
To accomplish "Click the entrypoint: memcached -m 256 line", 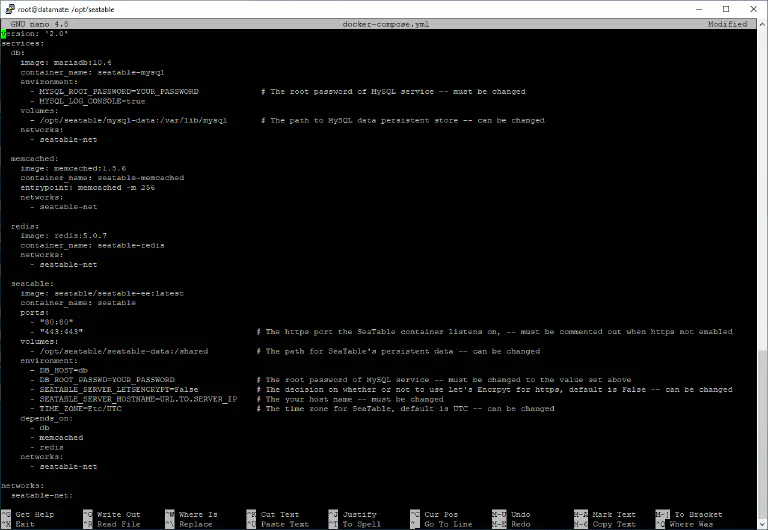I will pyautogui.click(x=87, y=187).
